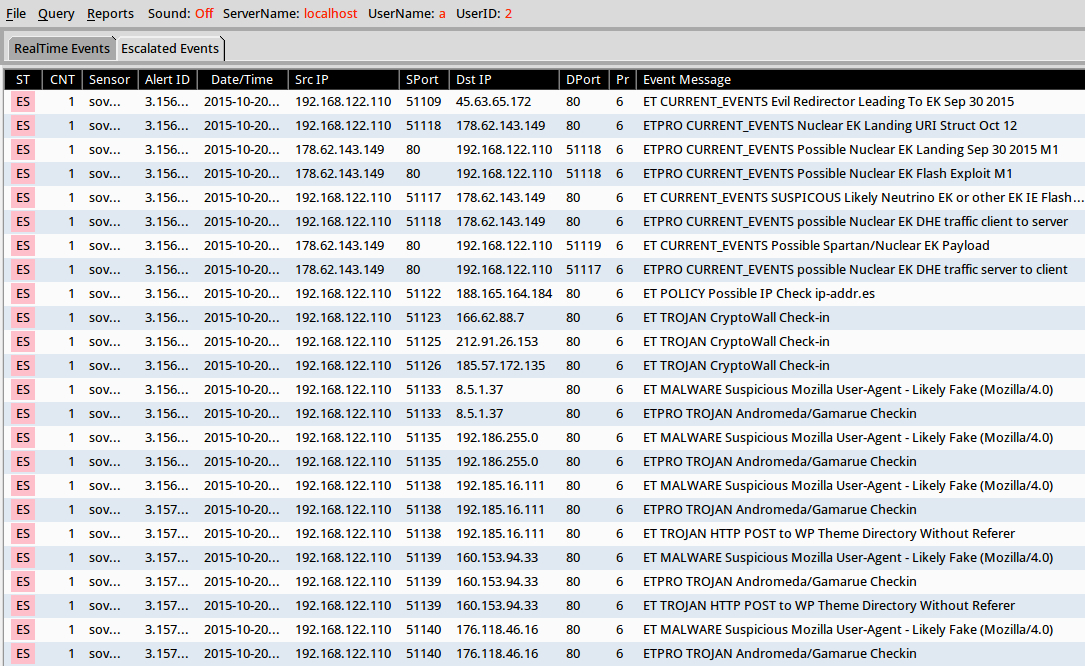This screenshot has height=666, width=1085.
Task: Switch to the RealTime Events tab
Action: click(62, 49)
